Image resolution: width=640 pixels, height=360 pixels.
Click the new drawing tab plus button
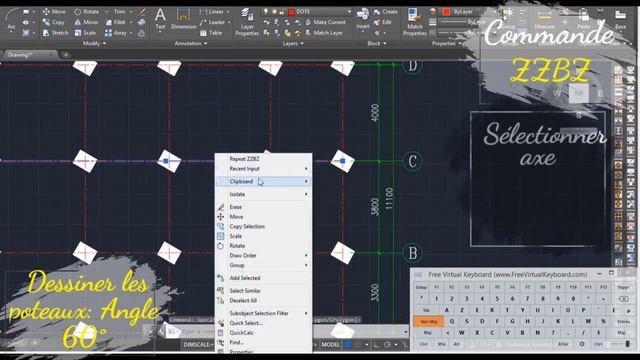click(x=66, y=54)
